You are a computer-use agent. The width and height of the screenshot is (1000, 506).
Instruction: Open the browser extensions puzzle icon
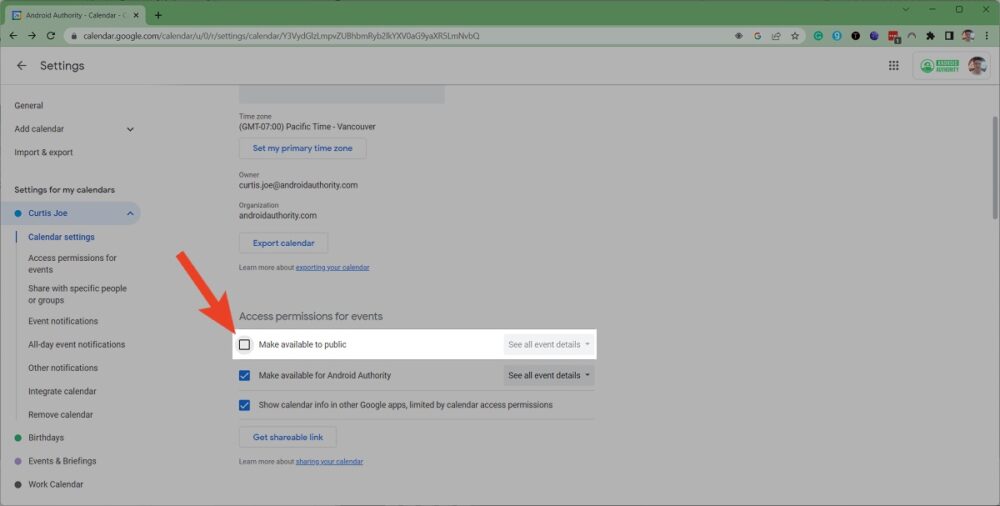click(x=930, y=36)
